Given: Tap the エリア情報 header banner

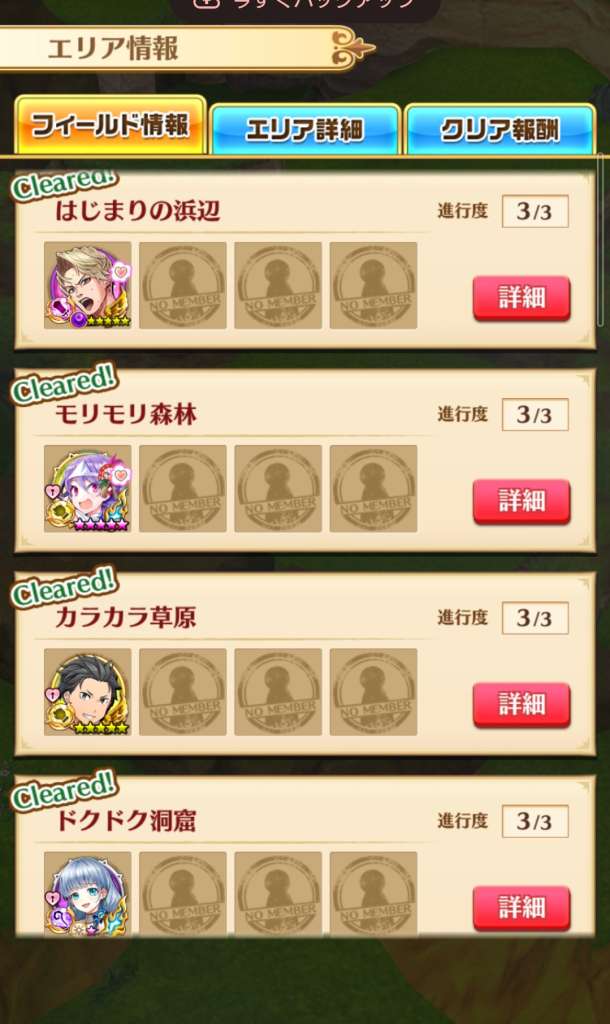Looking at the screenshot, I should [x=186, y=48].
